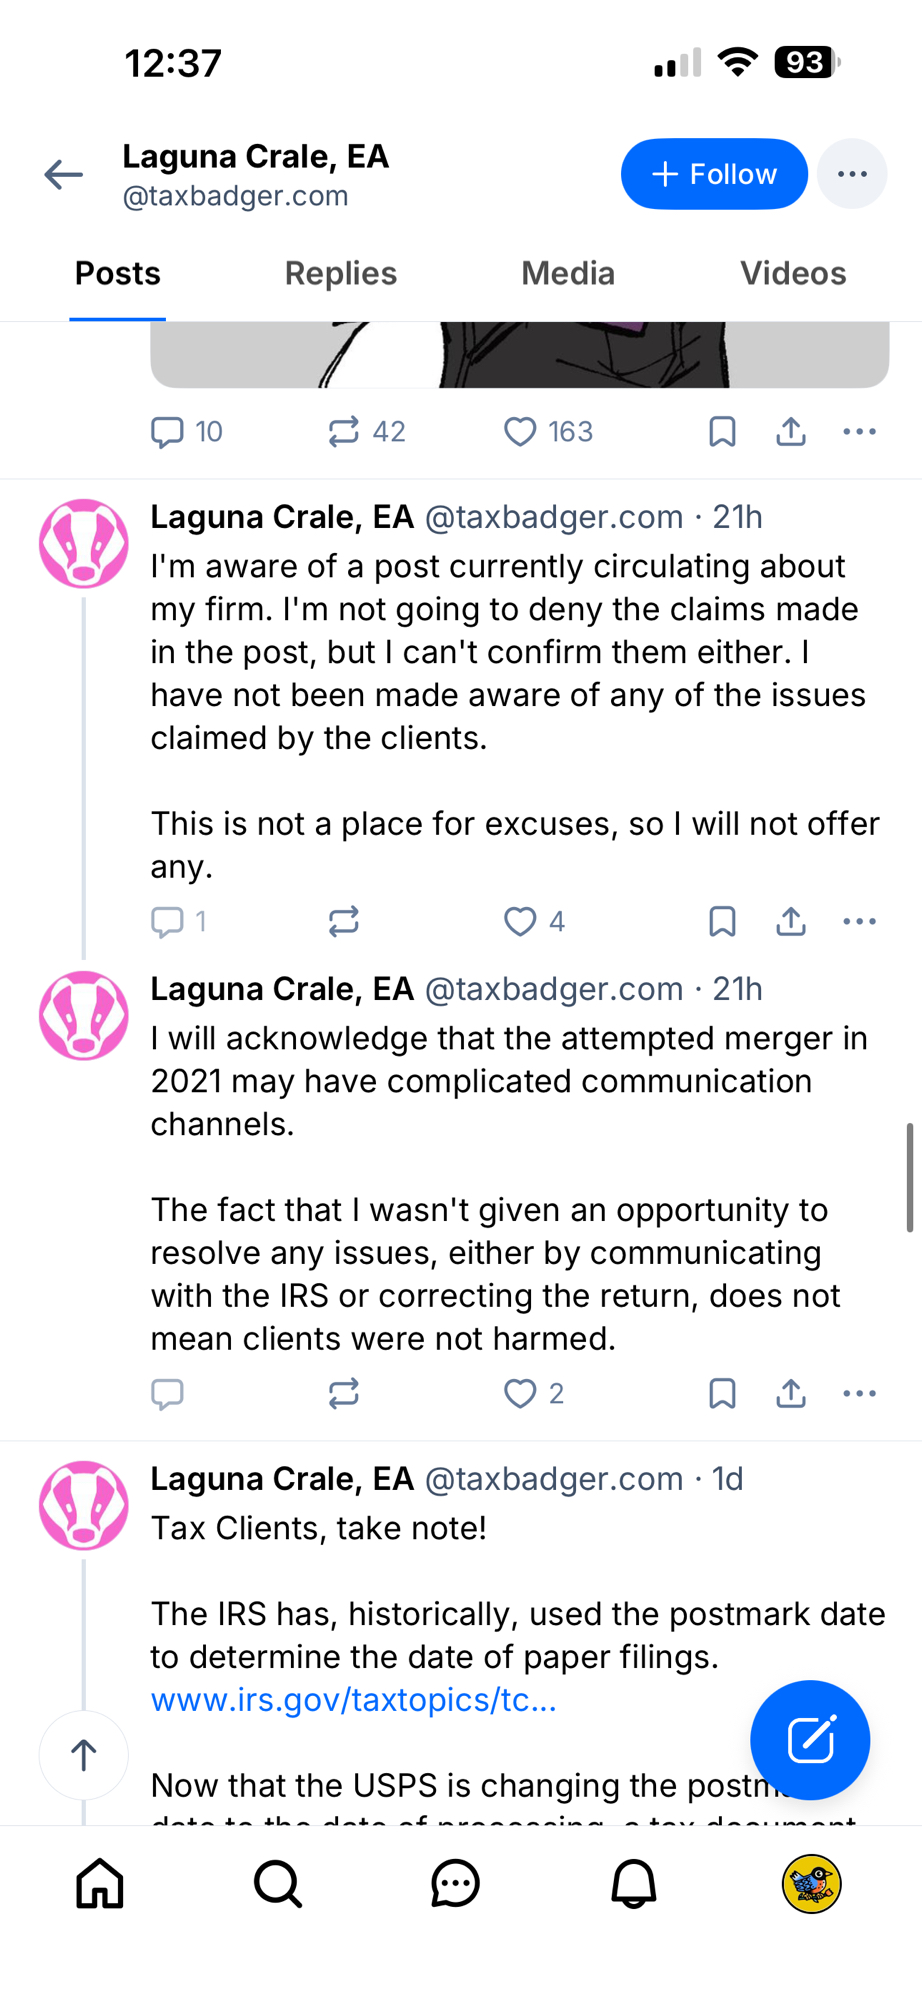Open compose new post button
The width and height of the screenshot is (922, 2000).
(x=809, y=1740)
